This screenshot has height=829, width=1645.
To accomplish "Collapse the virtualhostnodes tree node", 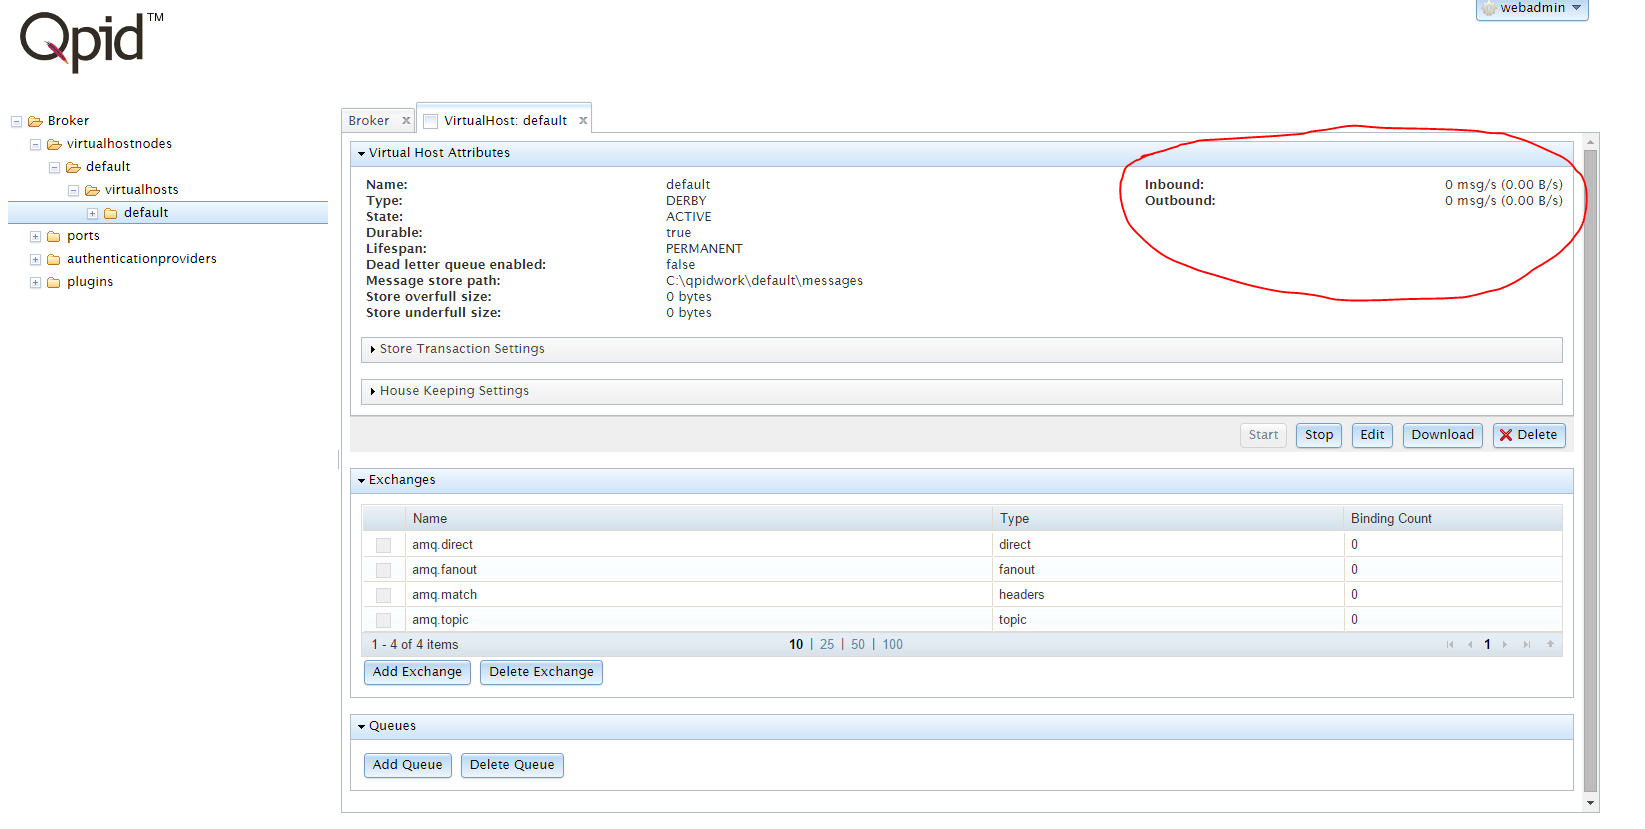I will click(x=35, y=145).
